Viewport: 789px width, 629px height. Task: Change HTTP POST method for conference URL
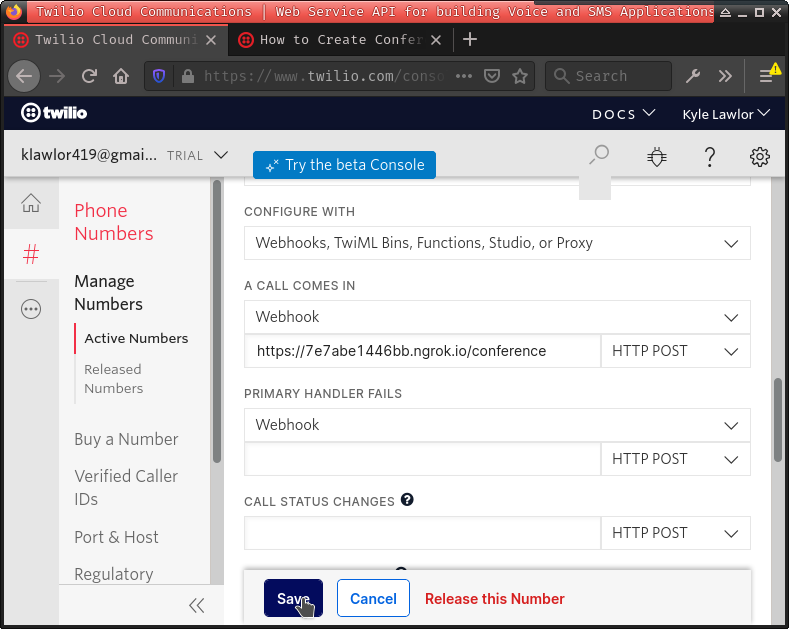pos(675,351)
